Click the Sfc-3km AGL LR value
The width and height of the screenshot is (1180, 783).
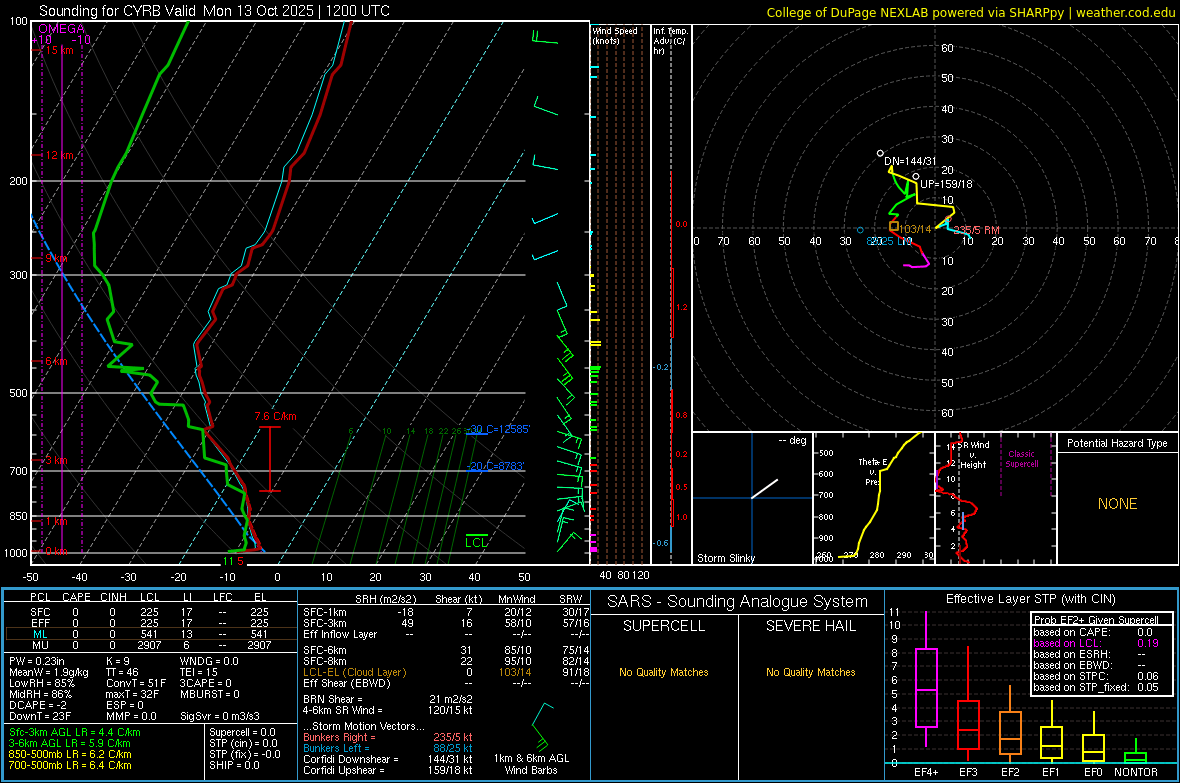pyautogui.click(x=75, y=732)
